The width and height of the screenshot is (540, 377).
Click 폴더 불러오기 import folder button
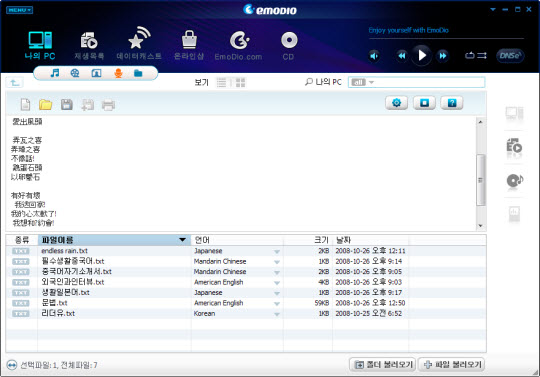383,364
